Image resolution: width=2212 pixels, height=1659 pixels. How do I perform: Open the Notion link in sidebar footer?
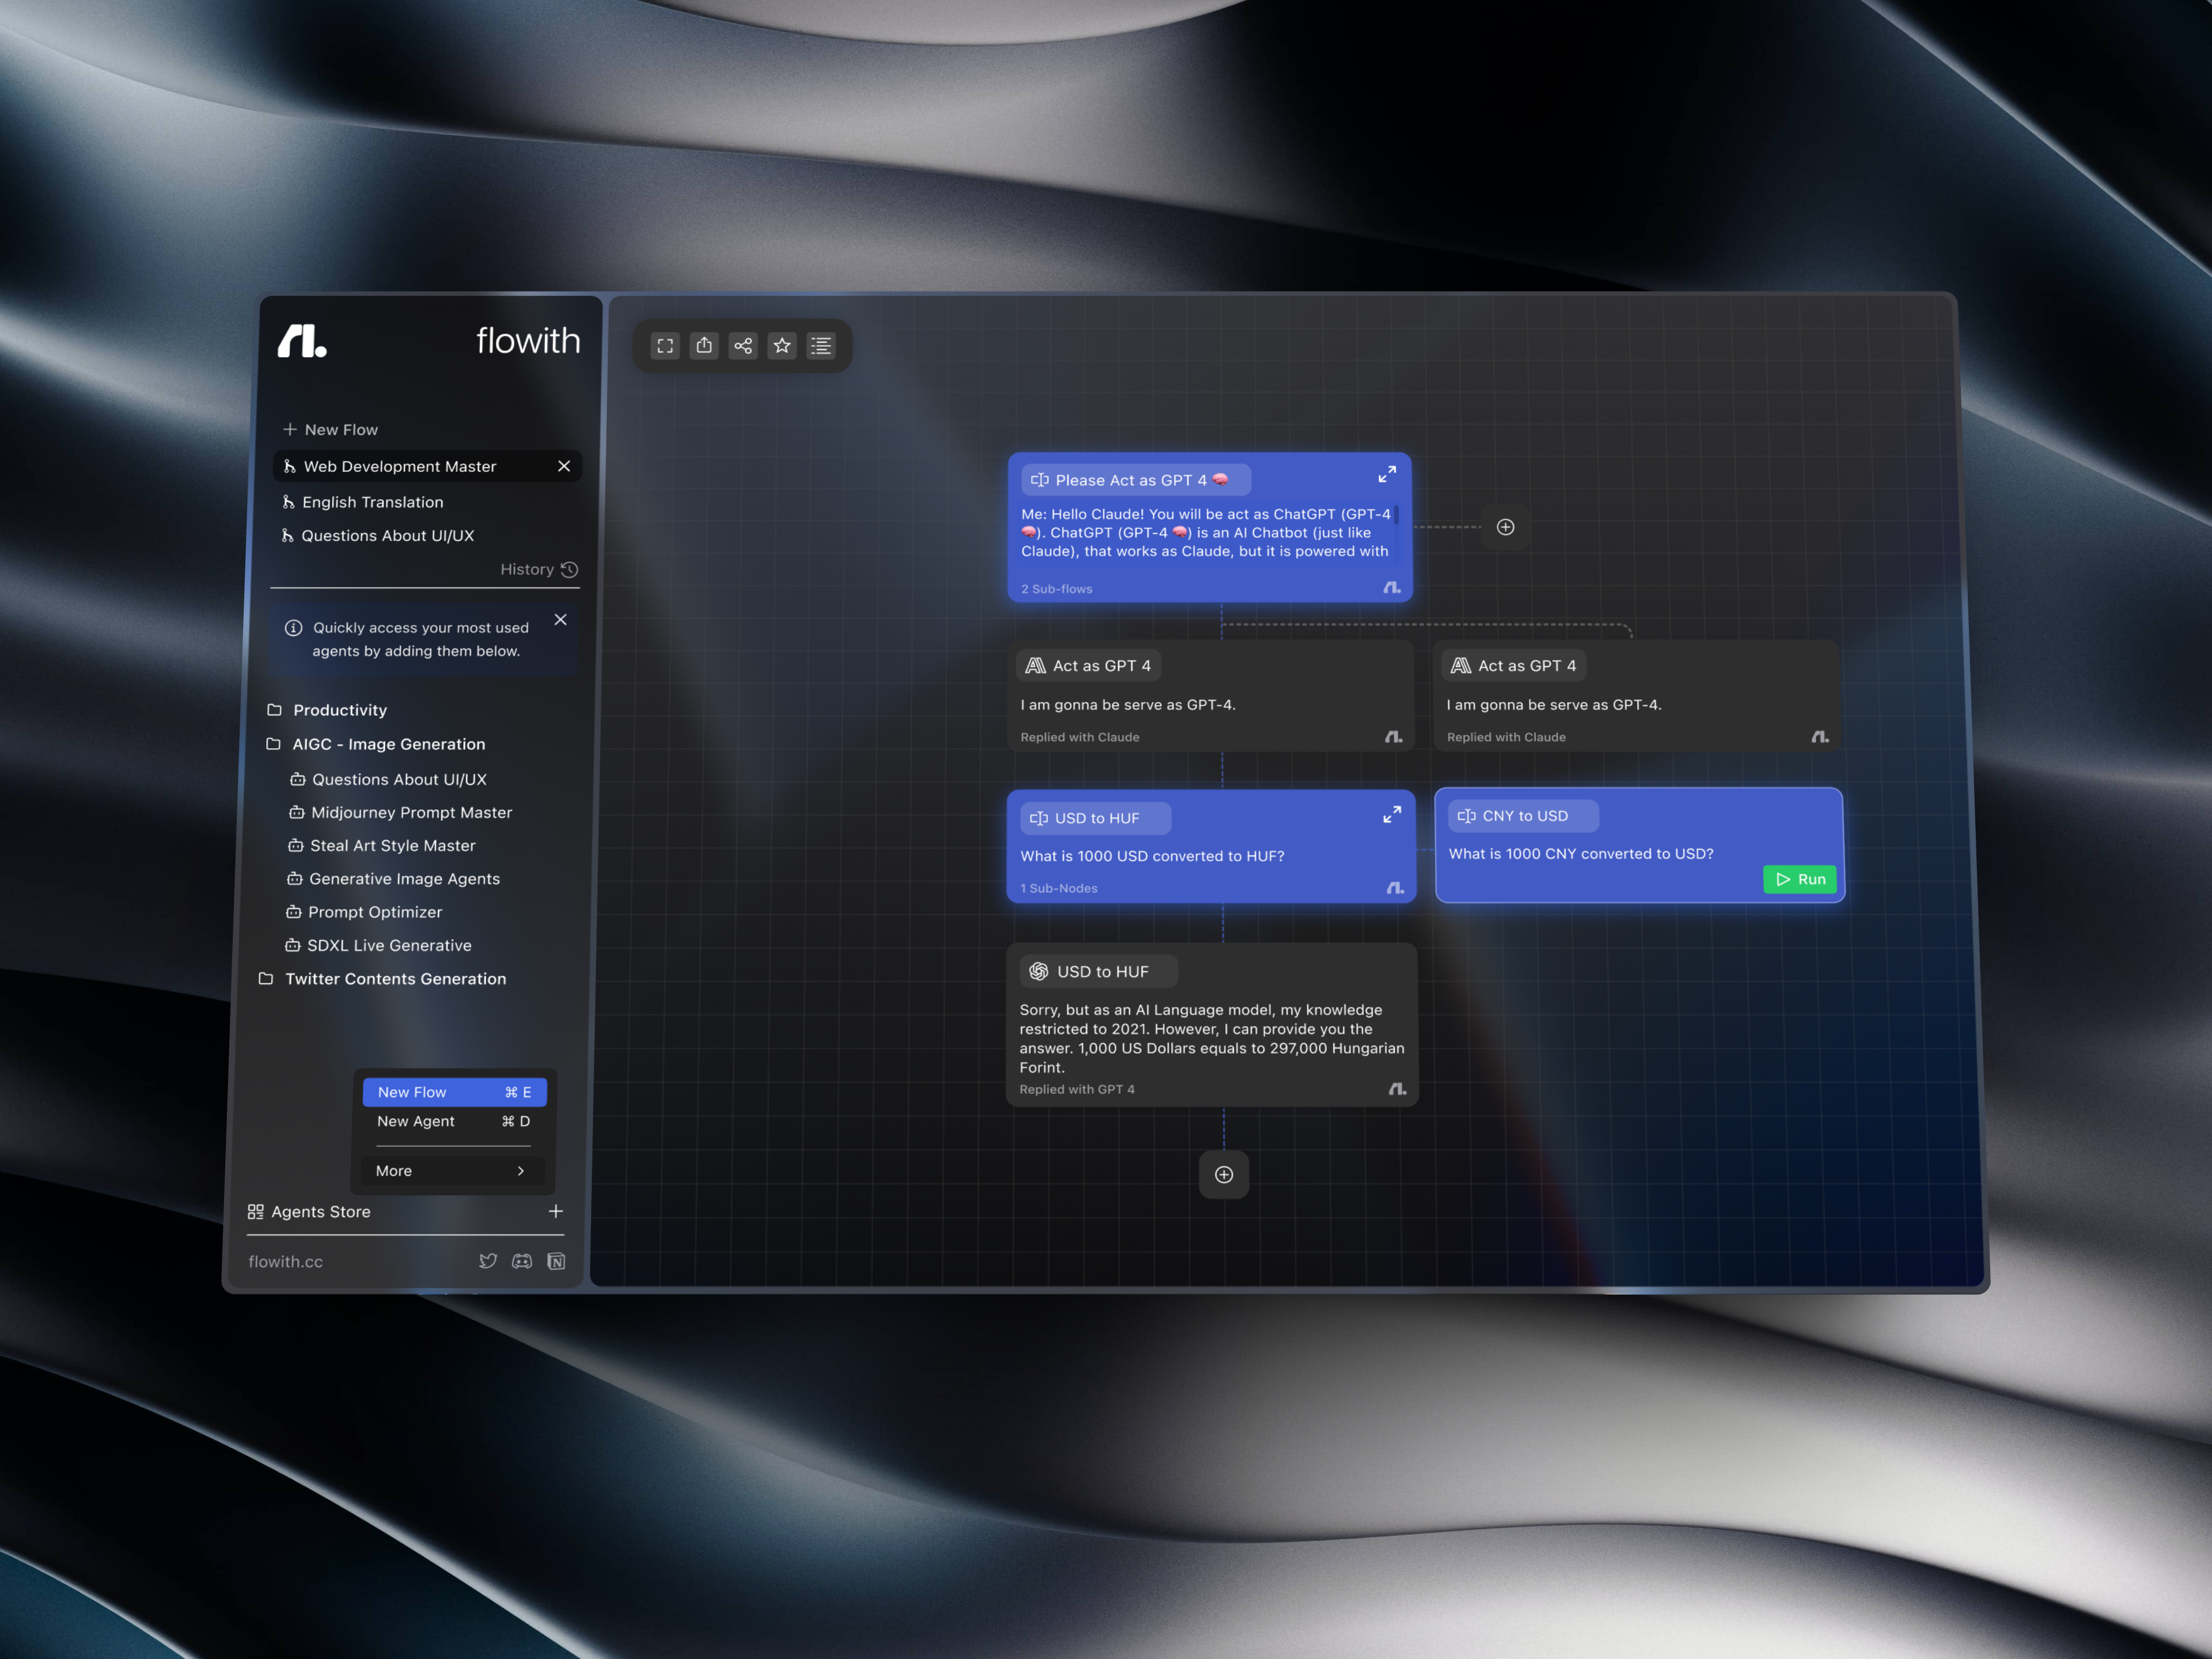click(556, 1261)
